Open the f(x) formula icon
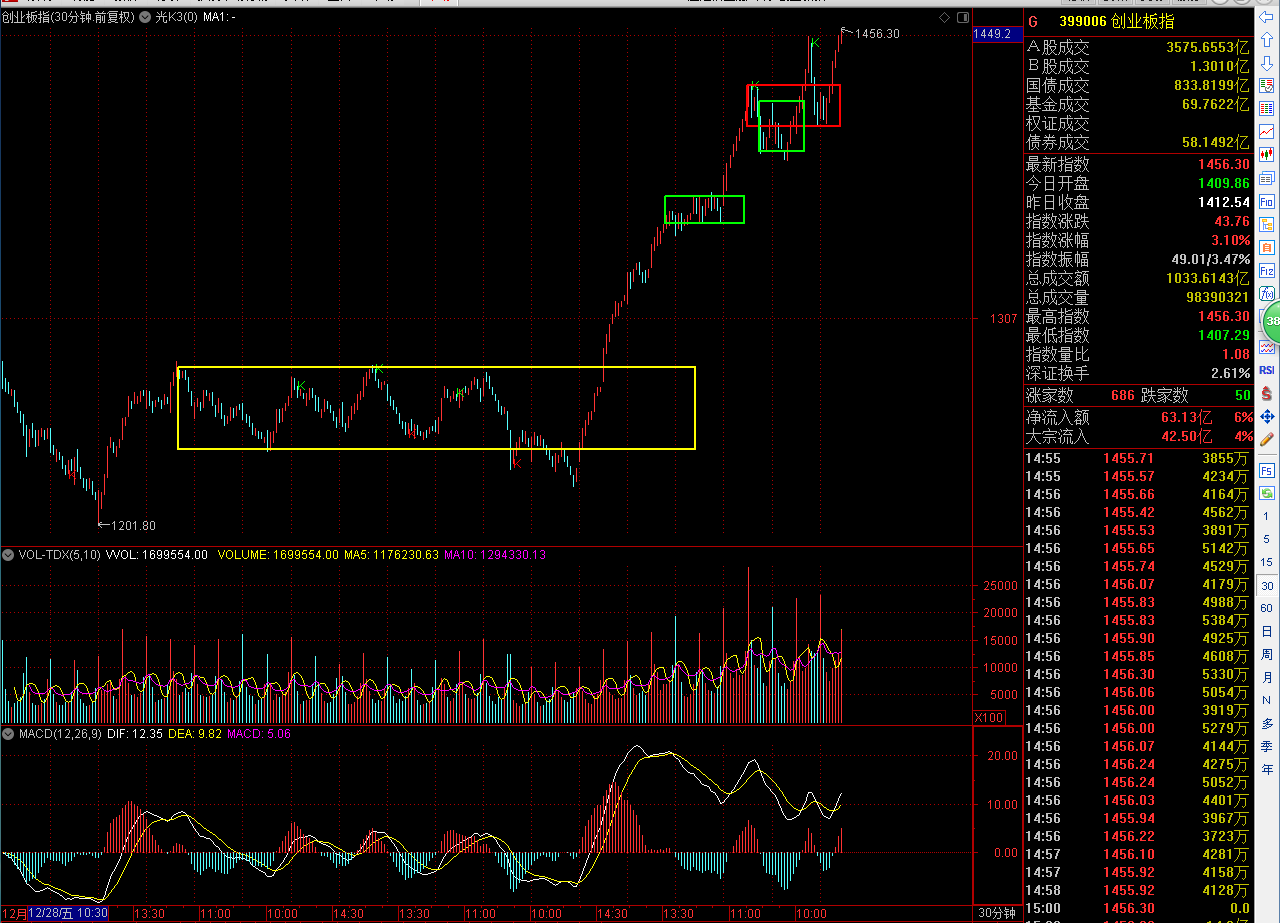This screenshot has width=1280, height=923. 1267,294
